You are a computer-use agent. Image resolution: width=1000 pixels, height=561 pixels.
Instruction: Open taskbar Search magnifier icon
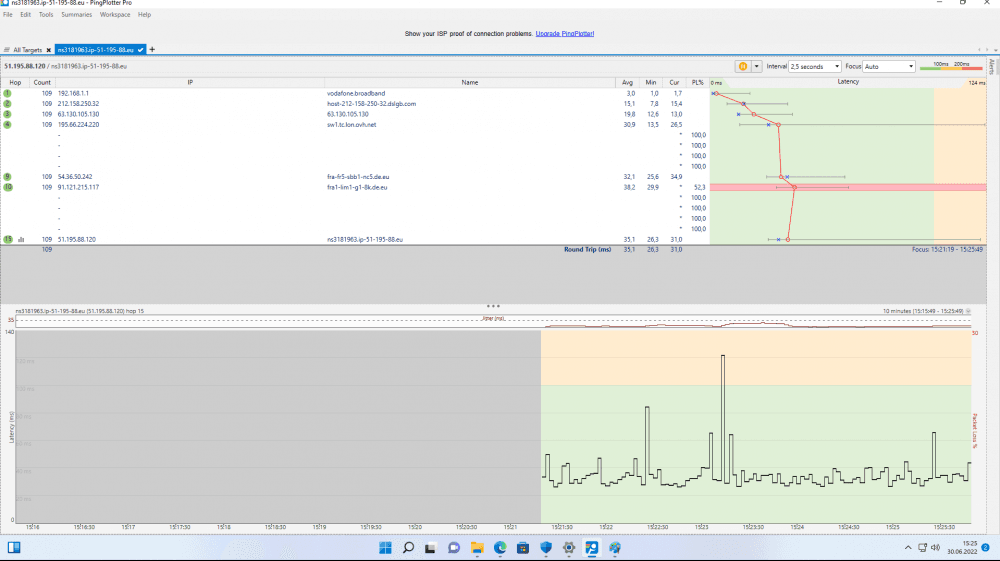tap(408, 548)
